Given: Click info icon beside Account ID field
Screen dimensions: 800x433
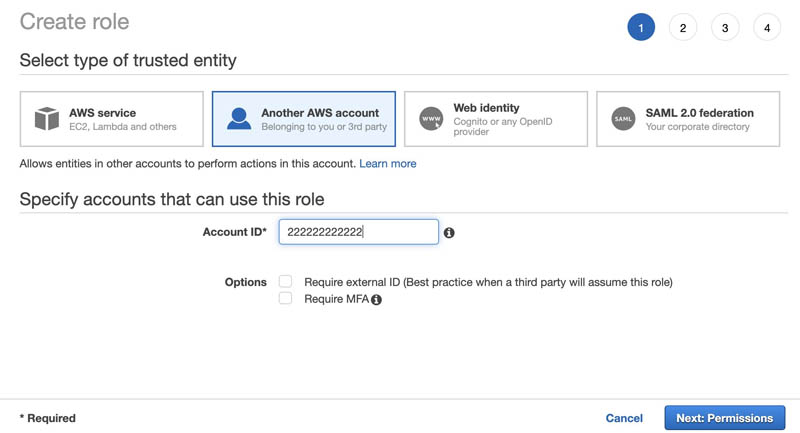Looking at the screenshot, I should tap(449, 233).
